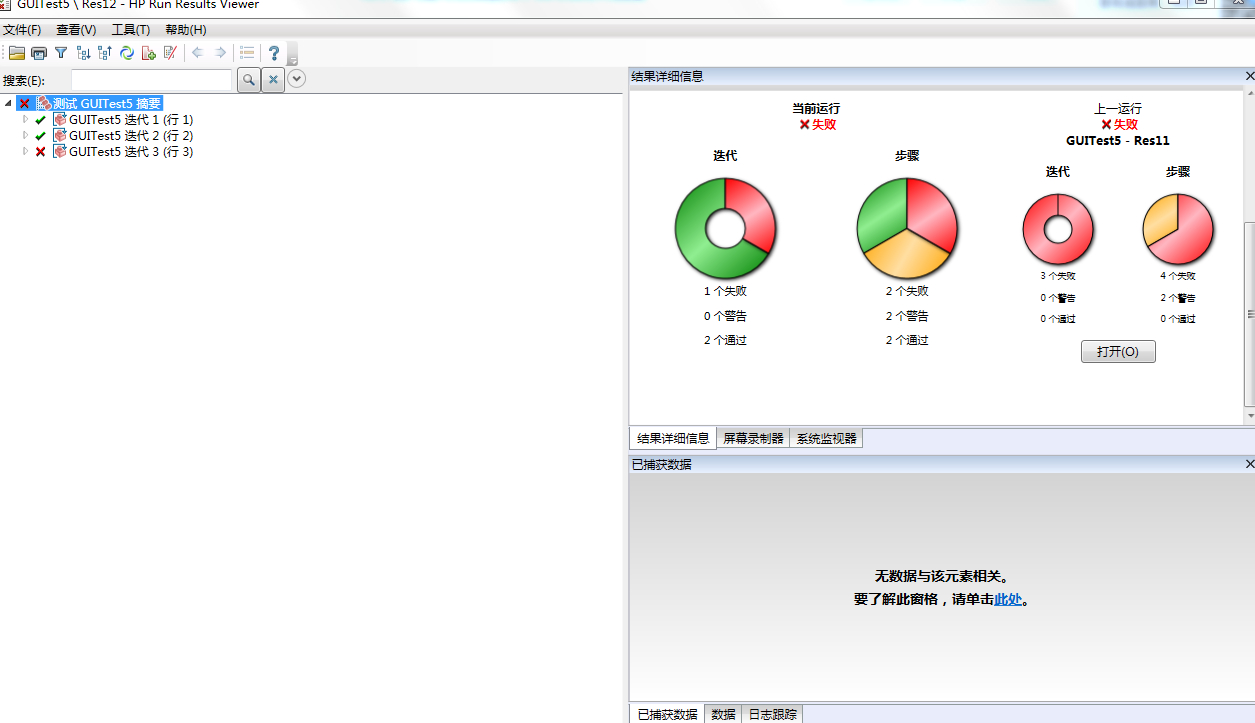Open the 工具(T) menu

[131, 30]
